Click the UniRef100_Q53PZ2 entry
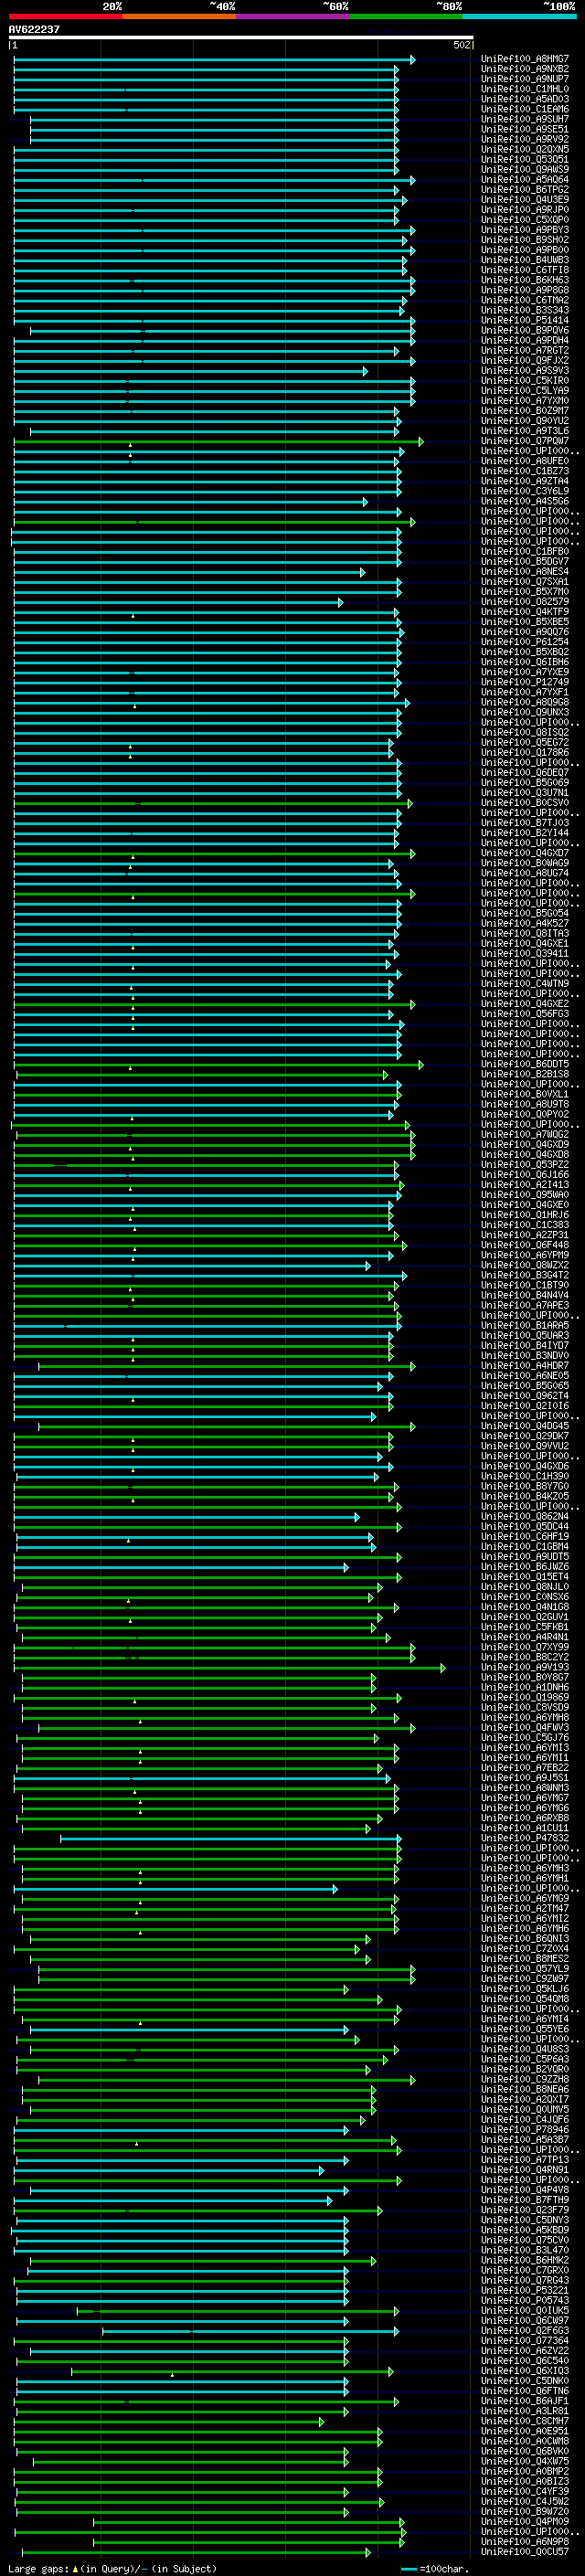 [525, 1165]
